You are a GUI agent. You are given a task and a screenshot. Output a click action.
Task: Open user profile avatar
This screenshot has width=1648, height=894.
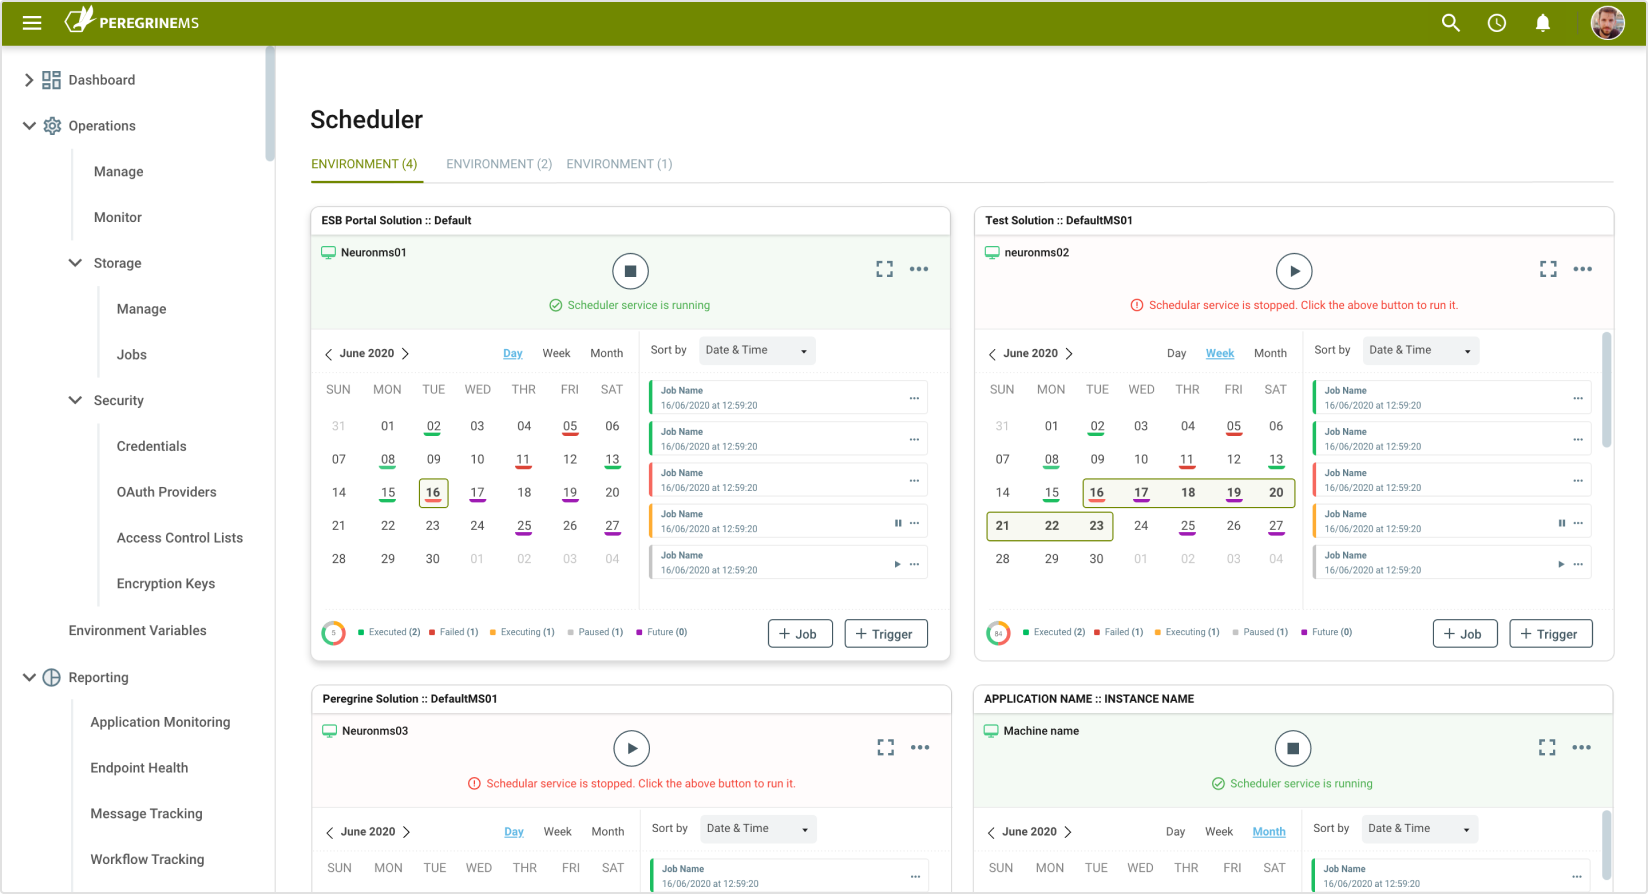click(1608, 23)
